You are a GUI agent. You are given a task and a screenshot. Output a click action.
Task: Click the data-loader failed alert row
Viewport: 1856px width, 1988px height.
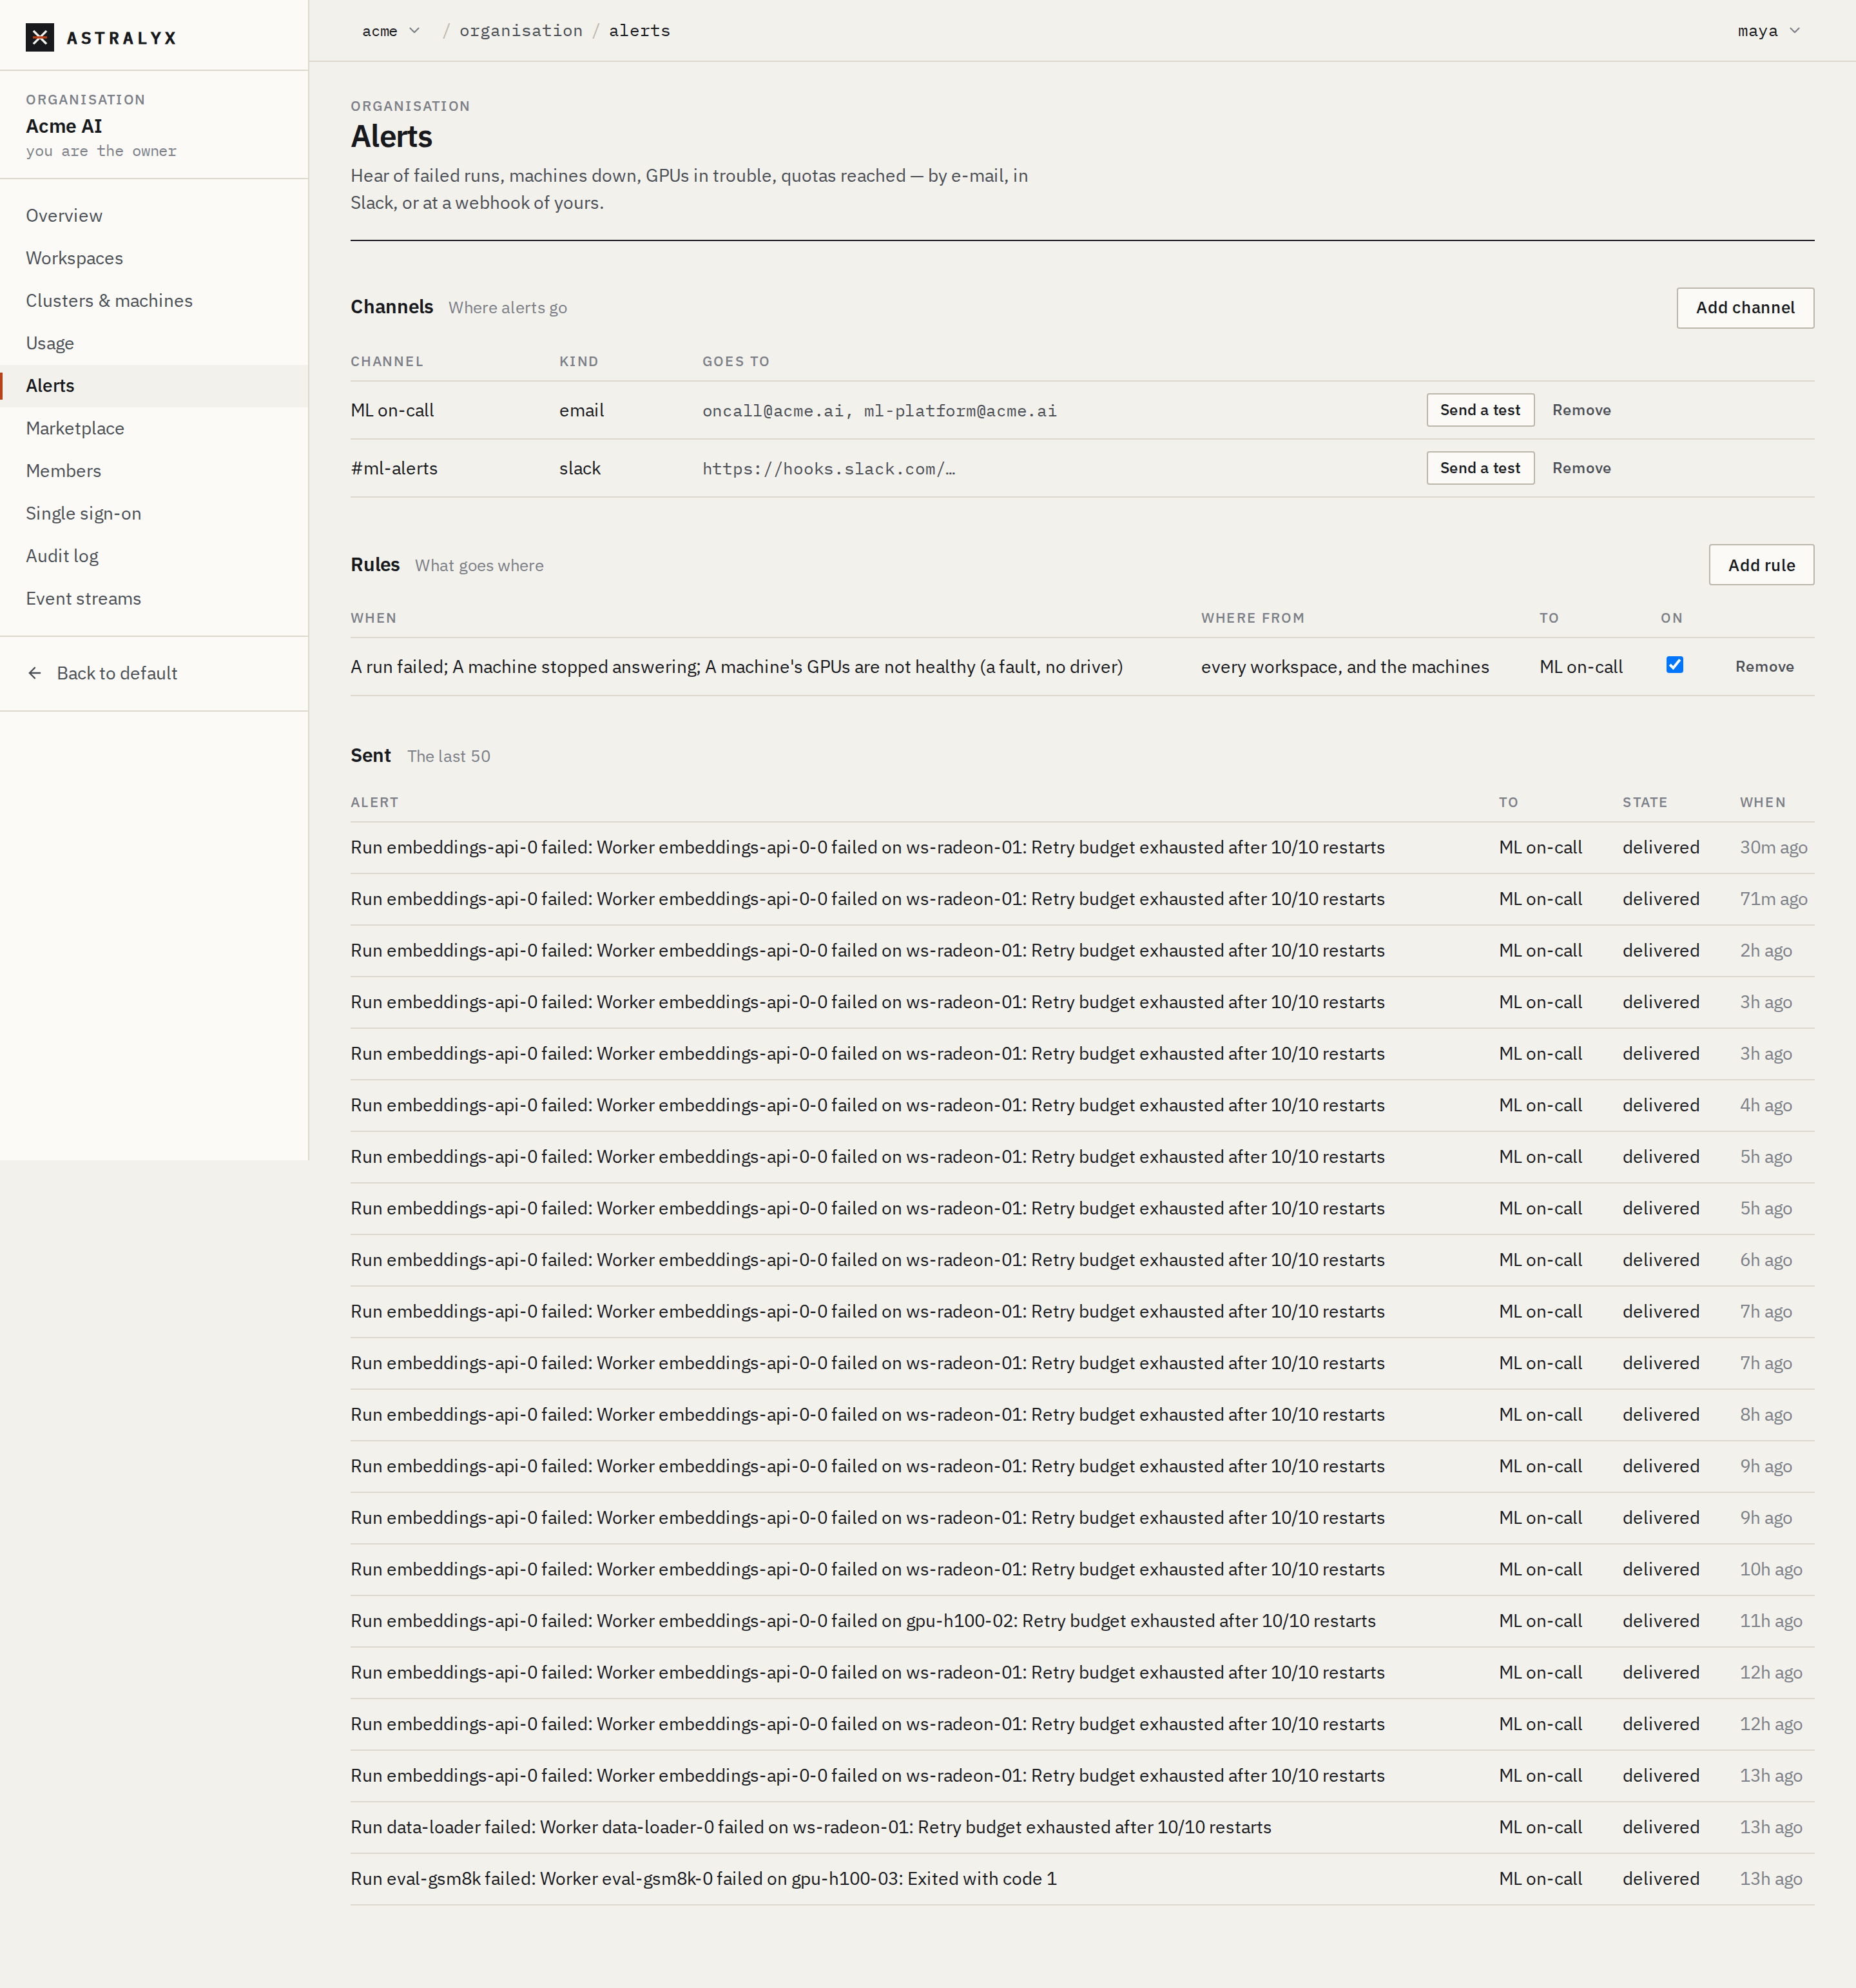coord(1082,1827)
